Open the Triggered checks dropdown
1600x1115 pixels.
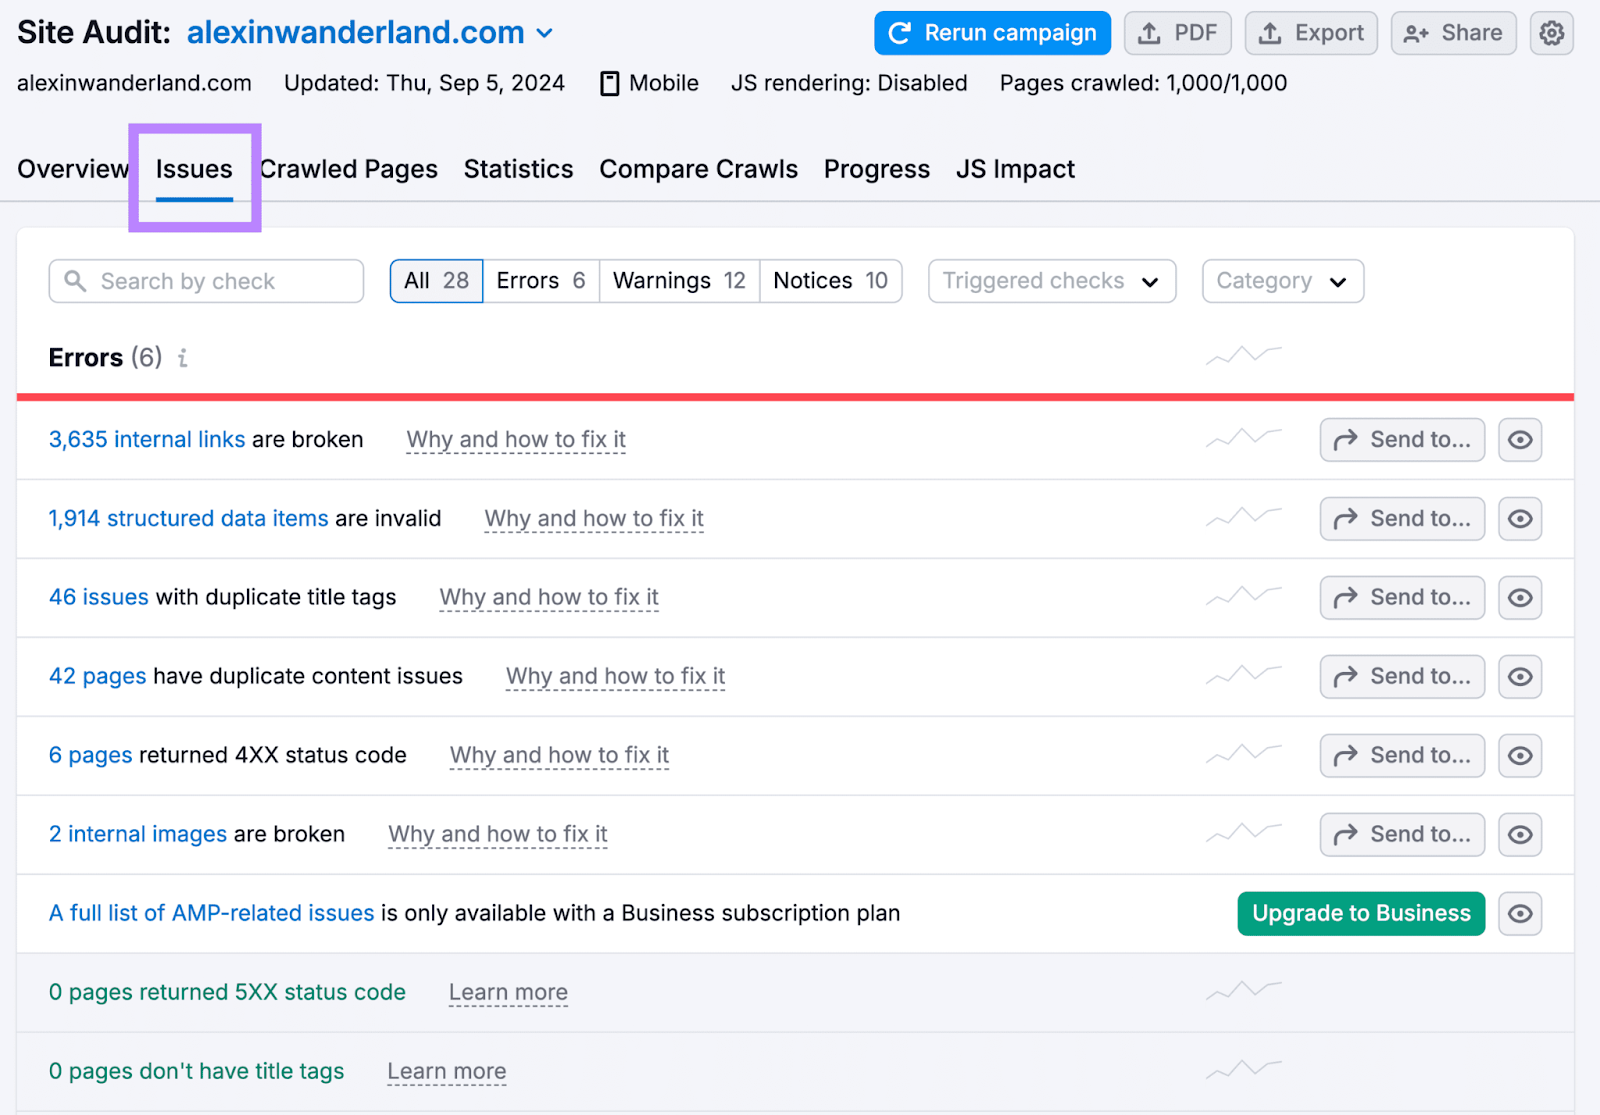point(1050,281)
